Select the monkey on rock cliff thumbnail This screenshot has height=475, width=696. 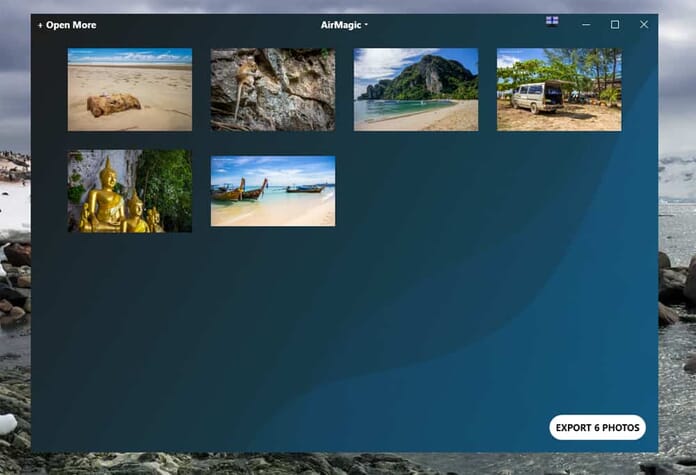(x=273, y=90)
